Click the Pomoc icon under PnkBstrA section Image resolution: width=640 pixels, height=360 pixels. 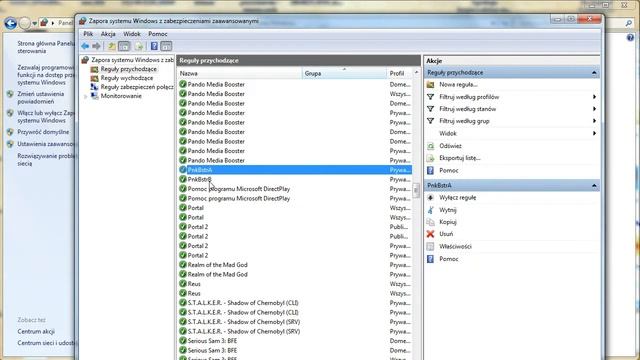pos(430,259)
